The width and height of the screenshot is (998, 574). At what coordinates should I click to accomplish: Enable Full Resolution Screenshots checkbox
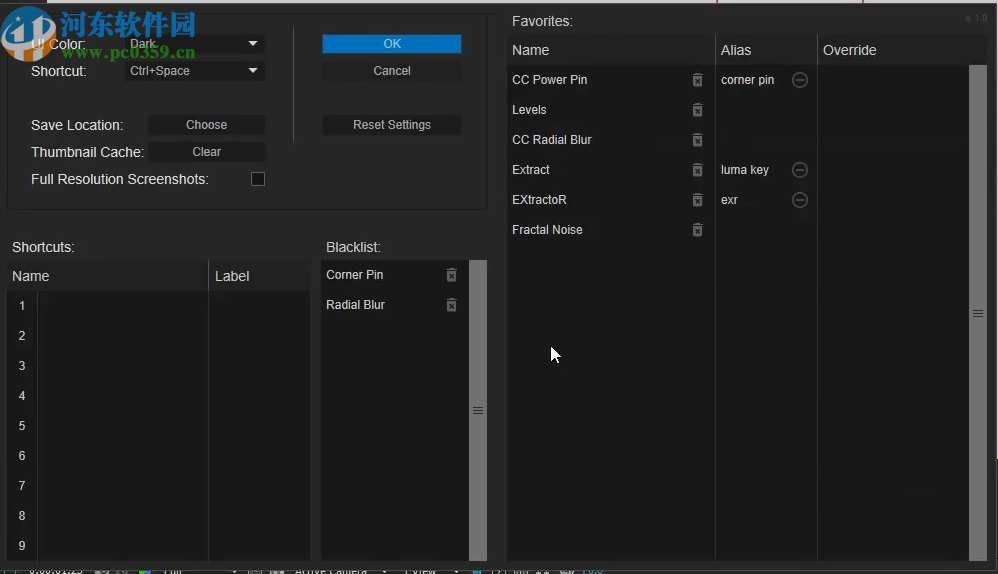click(258, 179)
